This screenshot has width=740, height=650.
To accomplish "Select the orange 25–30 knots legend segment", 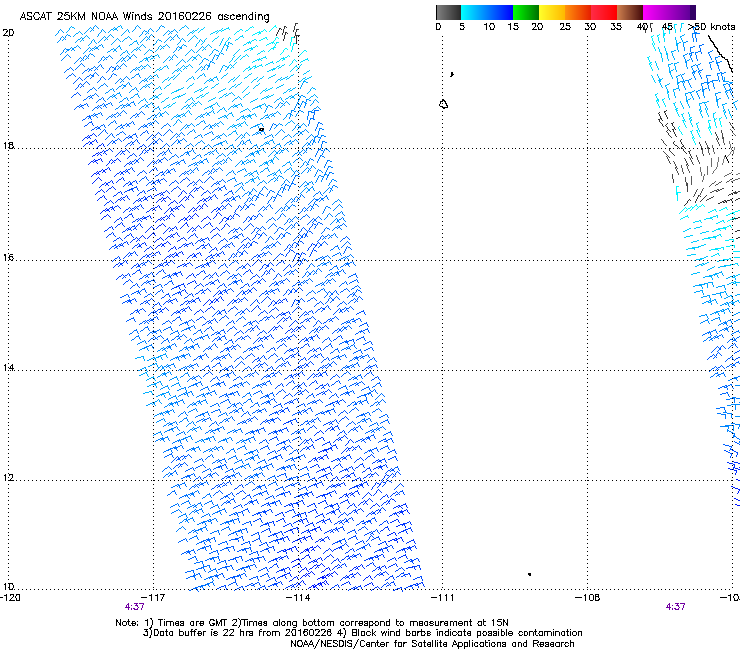I will coord(578,12).
